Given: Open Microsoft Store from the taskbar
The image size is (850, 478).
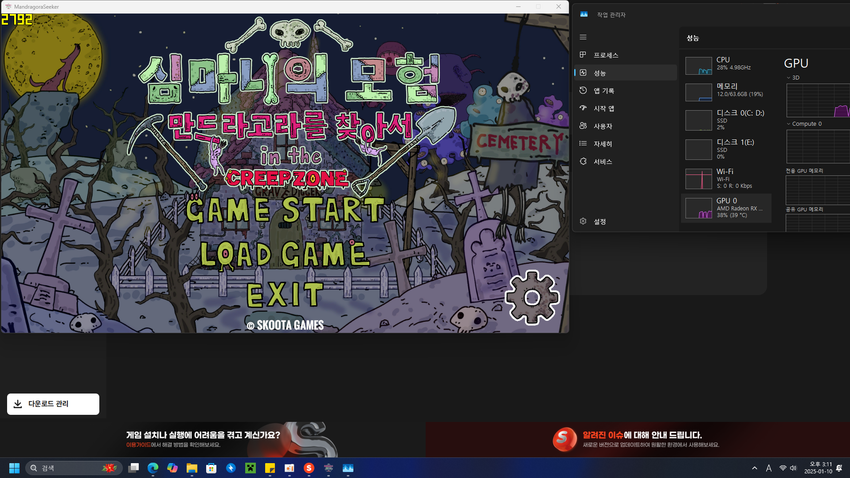Looking at the screenshot, I should point(211,468).
